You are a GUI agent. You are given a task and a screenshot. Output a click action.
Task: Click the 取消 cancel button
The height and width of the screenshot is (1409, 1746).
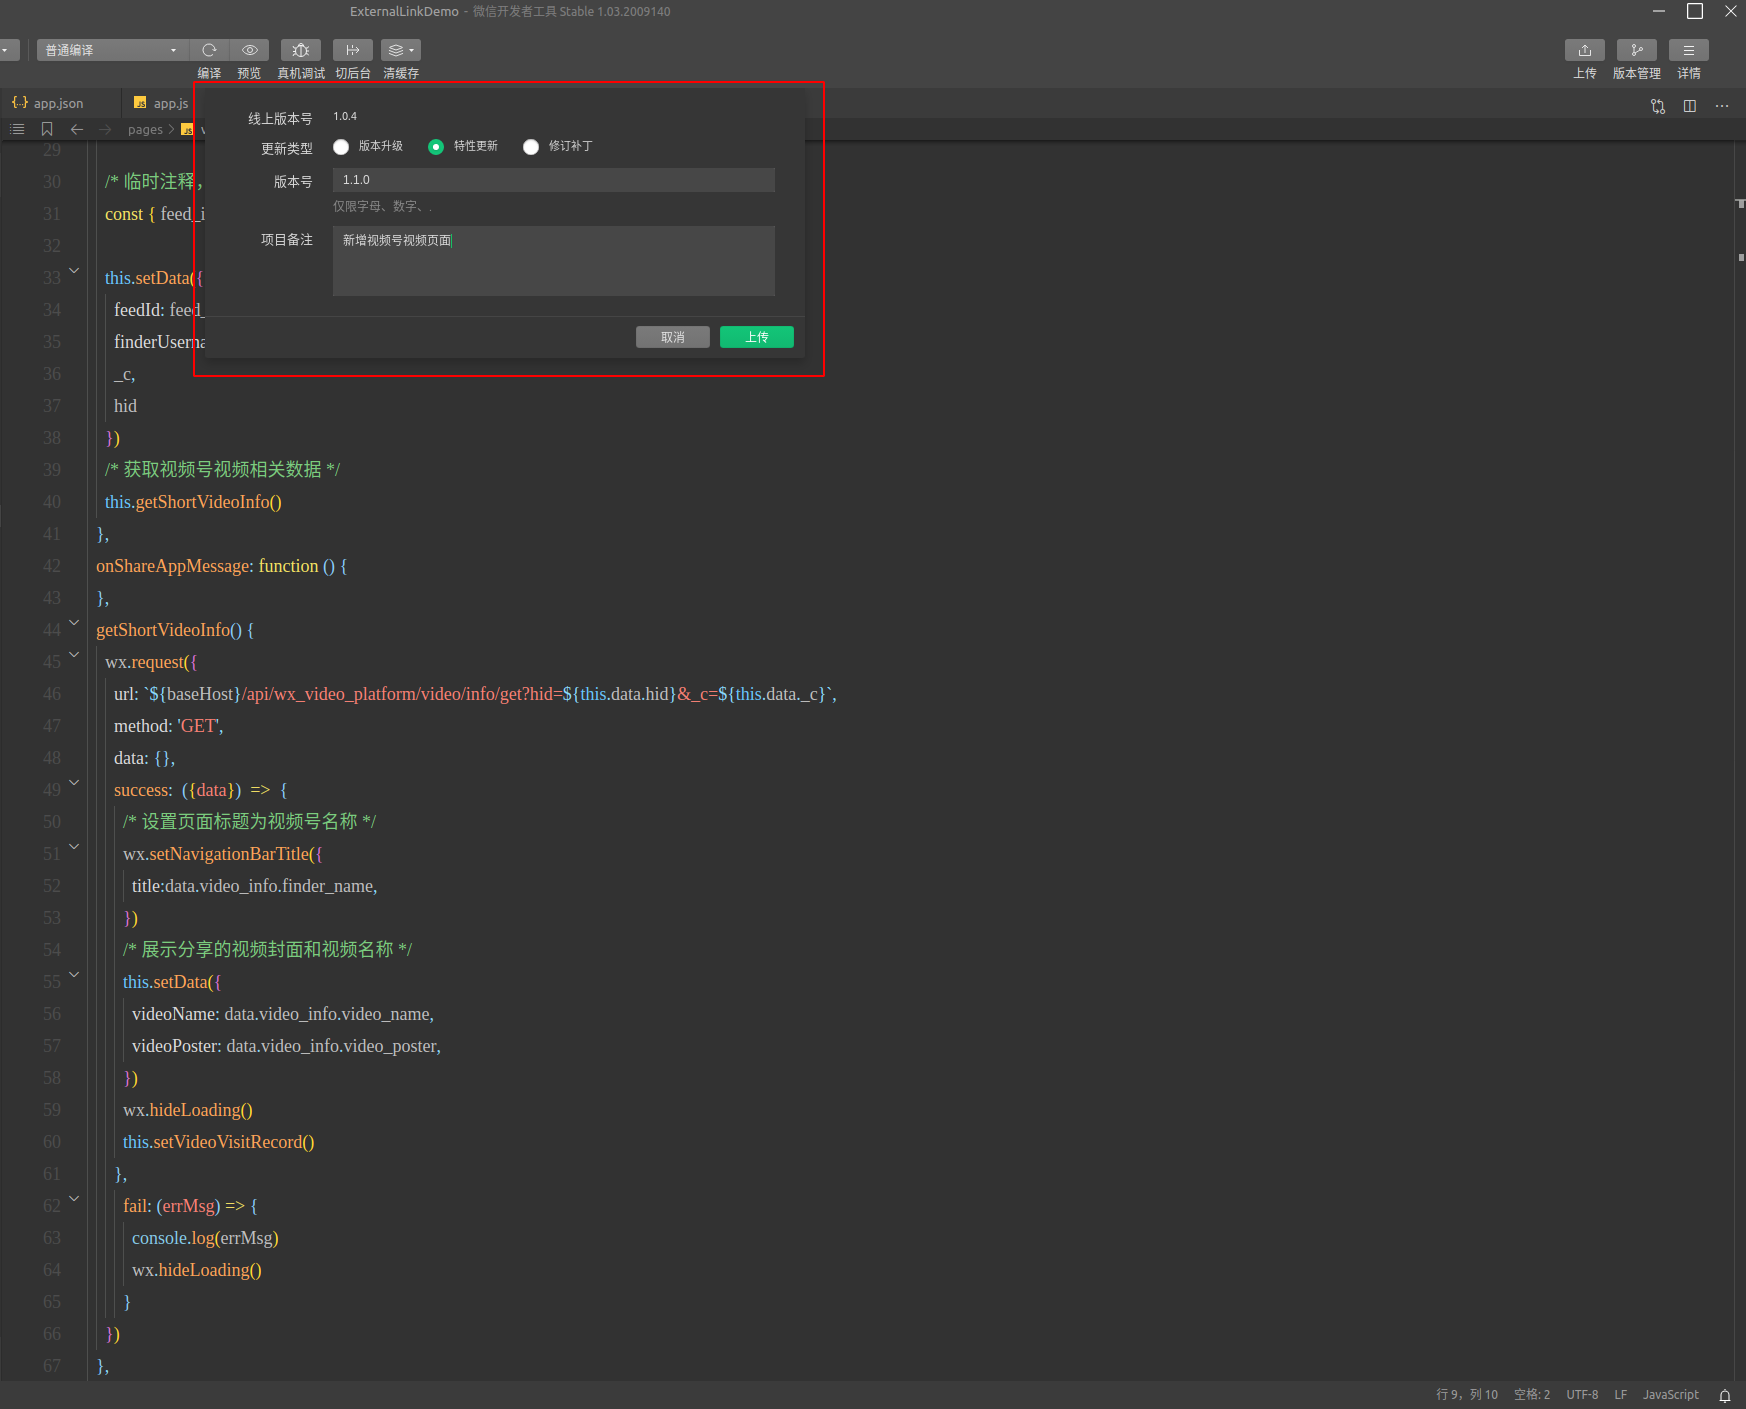pos(673,337)
